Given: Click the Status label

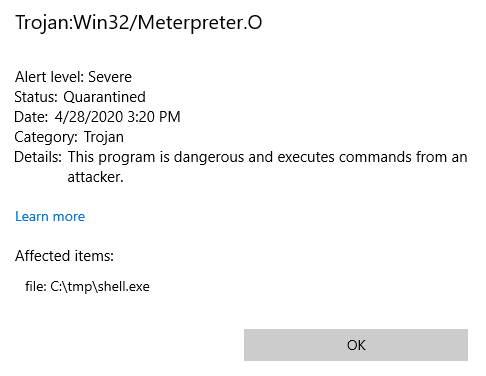Looking at the screenshot, I should [36, 97].
